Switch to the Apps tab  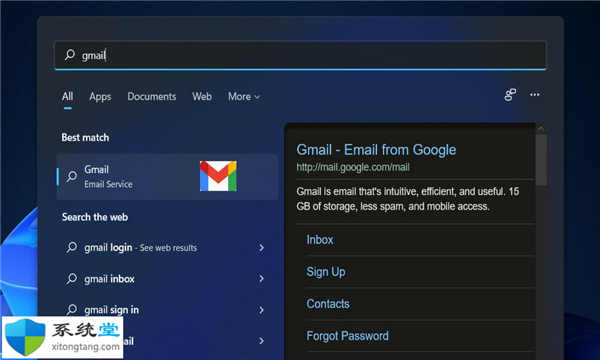[100, 97]
